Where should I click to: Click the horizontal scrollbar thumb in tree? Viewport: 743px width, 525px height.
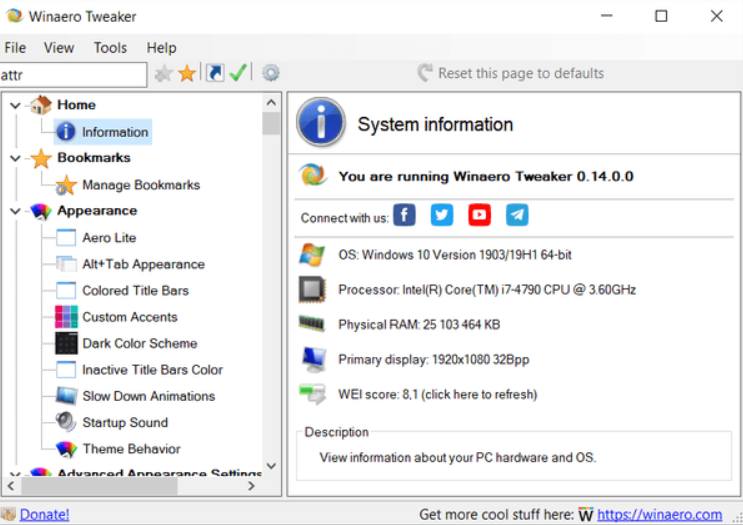coord(100,486)
